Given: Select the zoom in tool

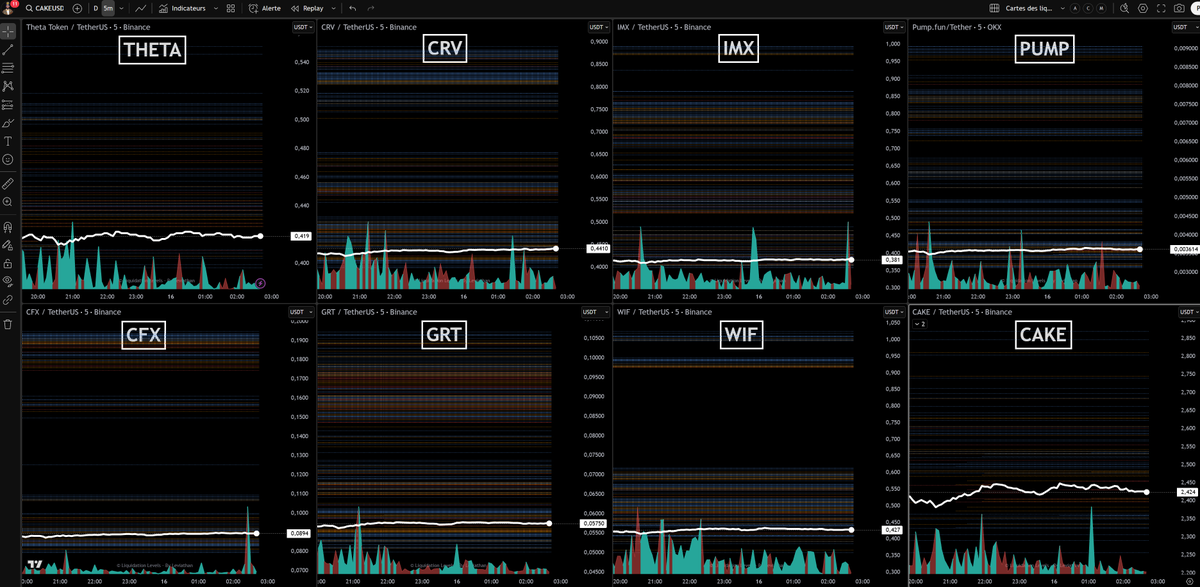Looking at the screenshot, I should point(8,202).
